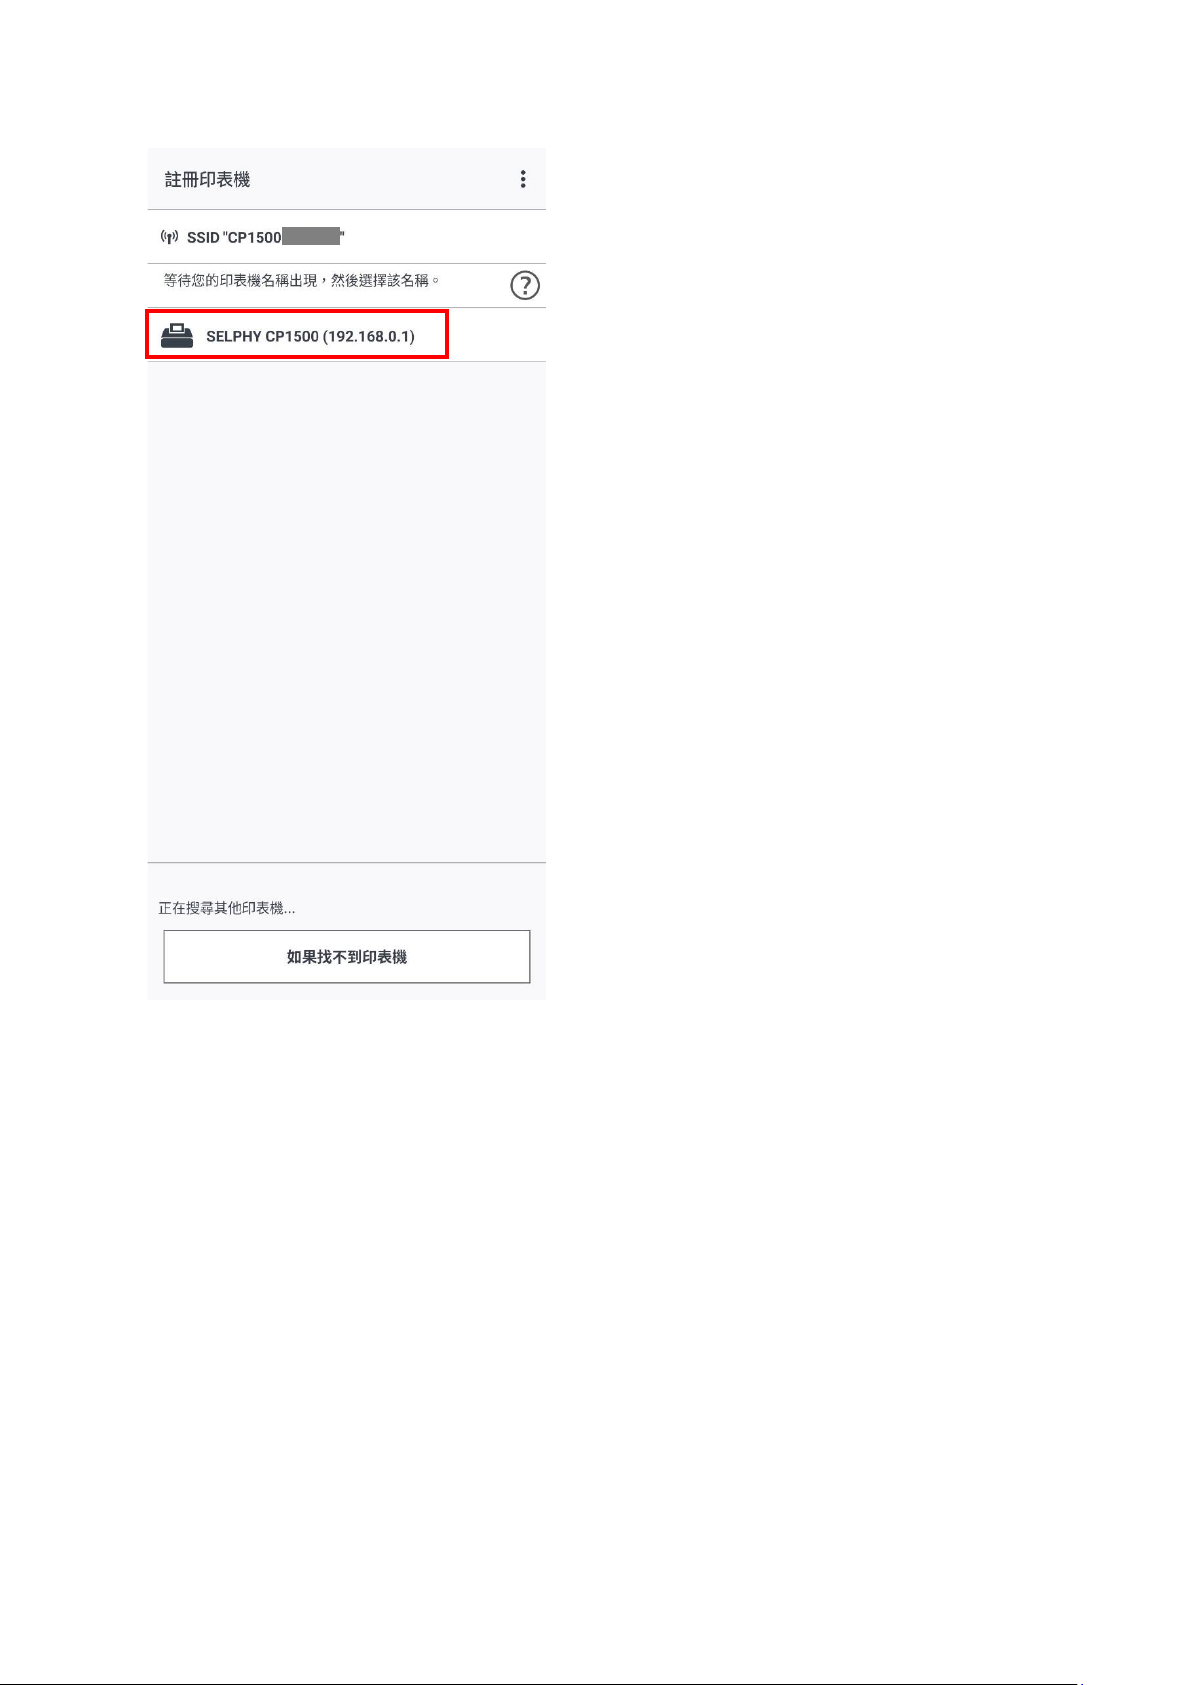
Task: Tap the help question mark icon
Action: pyautogui.click(x=525, y=286)
